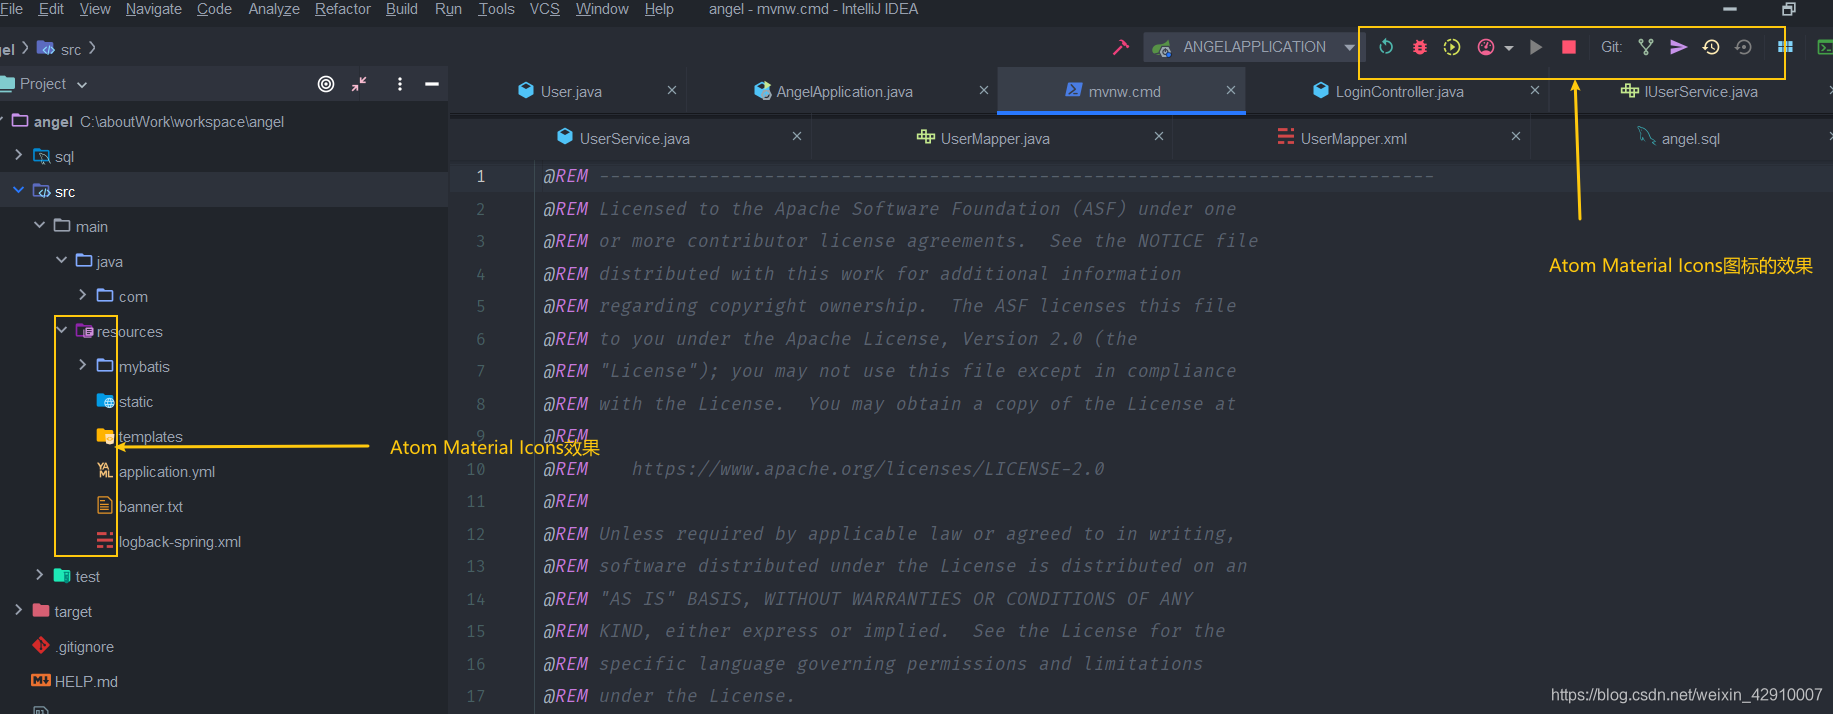Image resolution: width=1833 pixels, height=714 pixels.
Task: Close the AngelApplication.java tab
Action: [984, 90]
